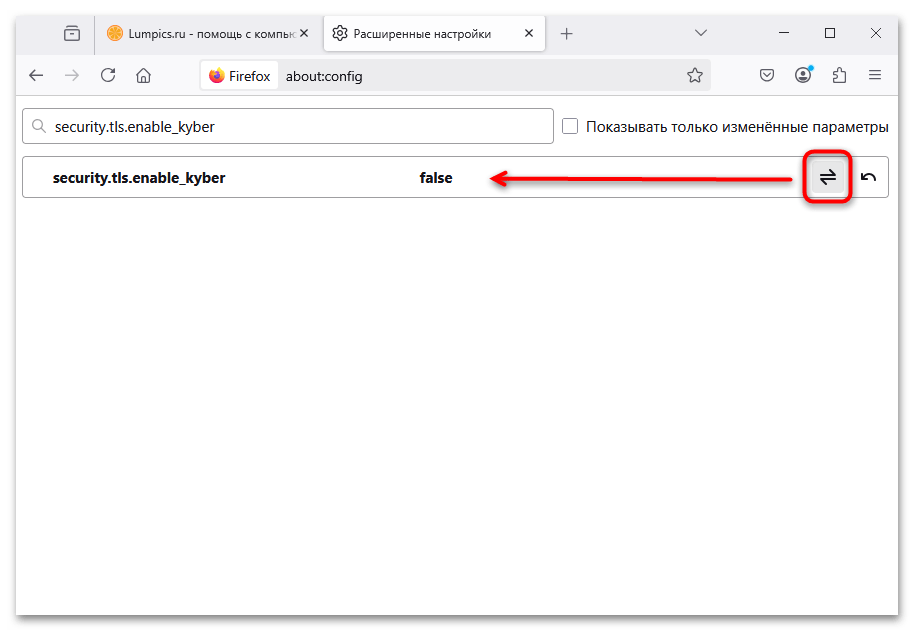Viewport: 914px width, 631px height.
Task: Bookmark this page with the star
Action: [694, 75]
